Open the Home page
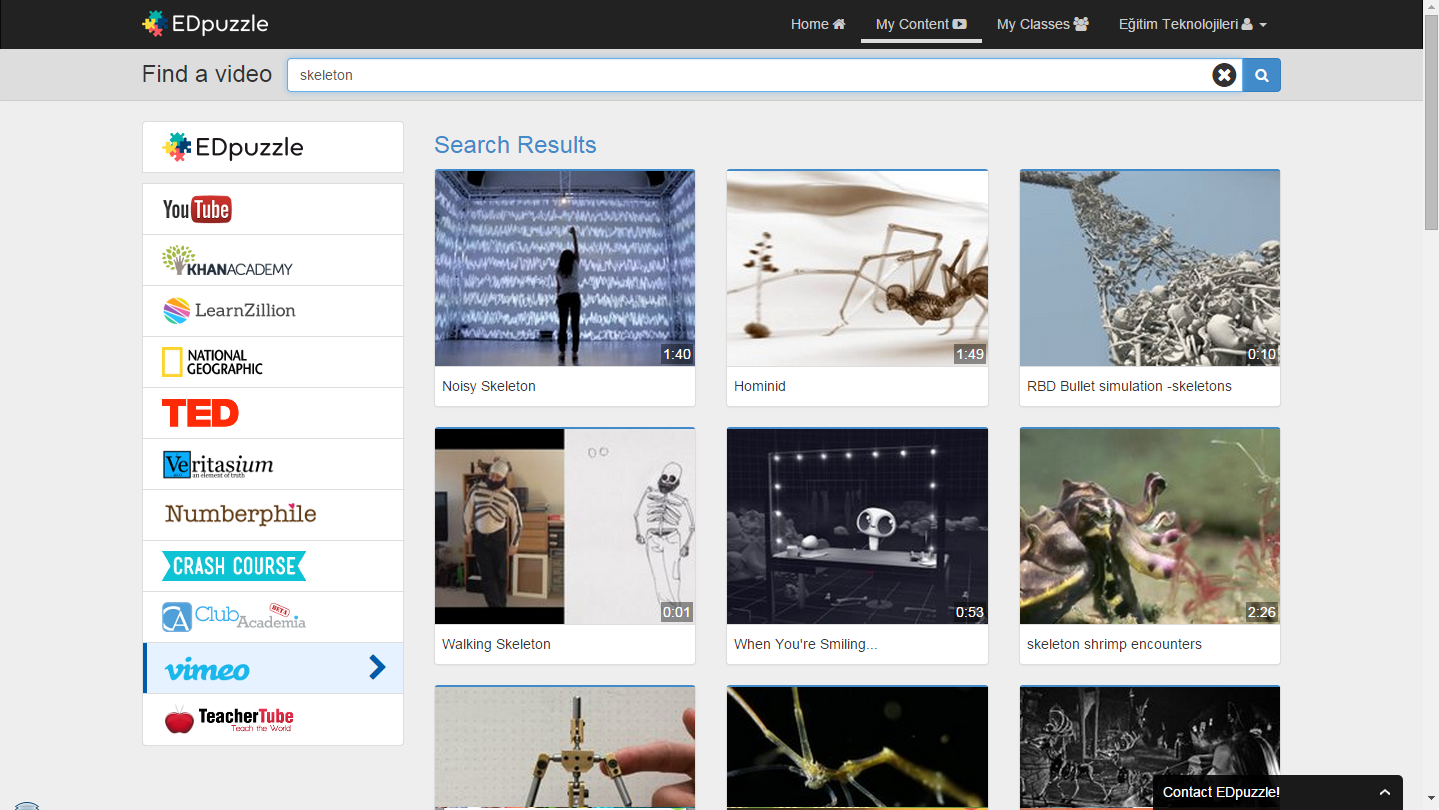Screen dimensions: 1439x810 pyautogui.click(x=818, y=24)
